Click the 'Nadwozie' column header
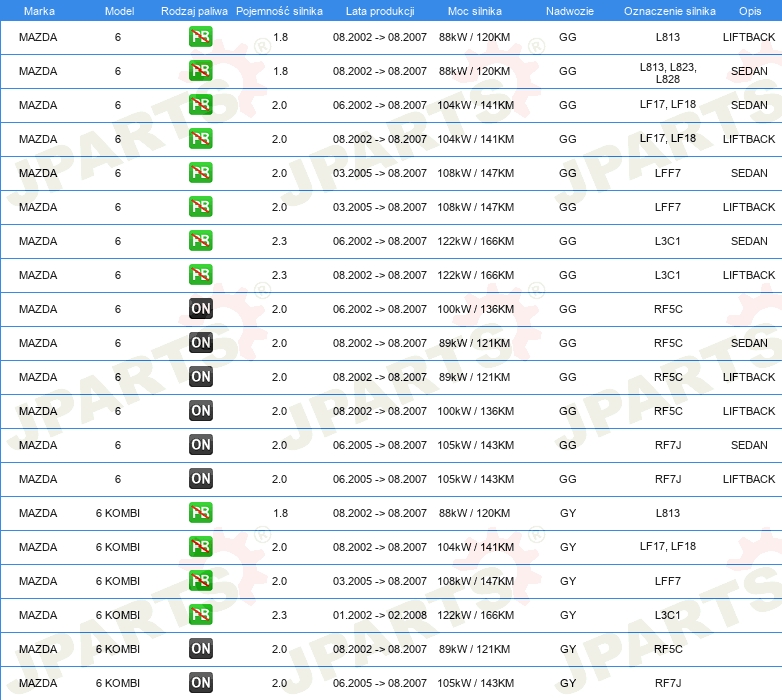 coord(567,10)
